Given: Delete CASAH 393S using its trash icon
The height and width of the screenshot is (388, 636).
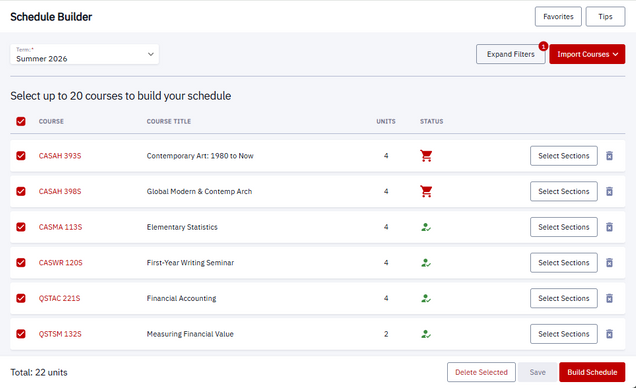Looking at the screenshot, I should (609, 156).
